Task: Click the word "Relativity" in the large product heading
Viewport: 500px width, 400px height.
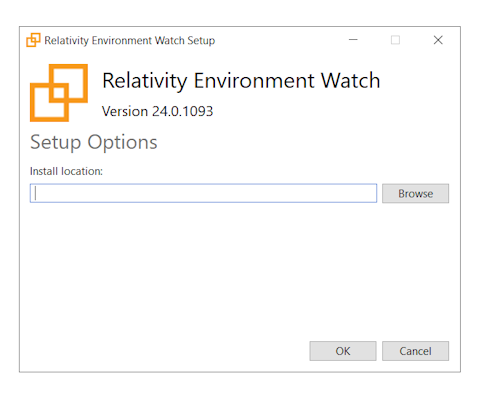Action: click(145, 81)
